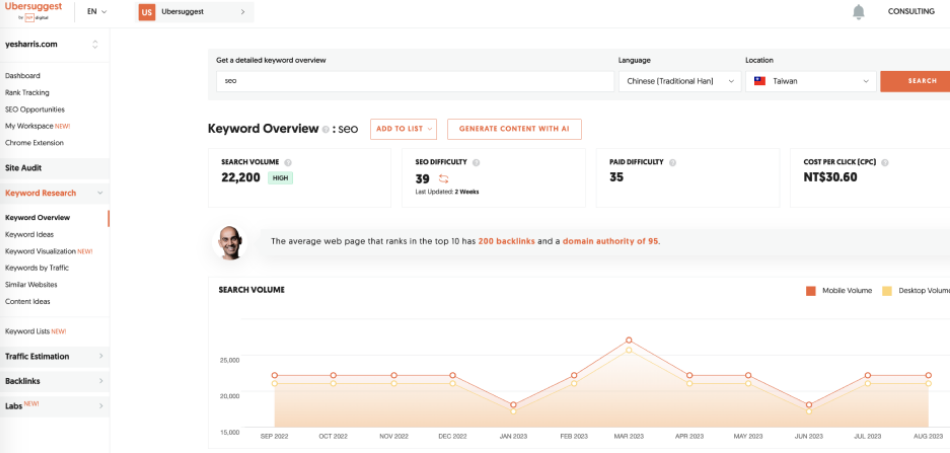Click the notifications bell icon
The height and width of the screenshot is (453, 950).
(x=858, y=12)
